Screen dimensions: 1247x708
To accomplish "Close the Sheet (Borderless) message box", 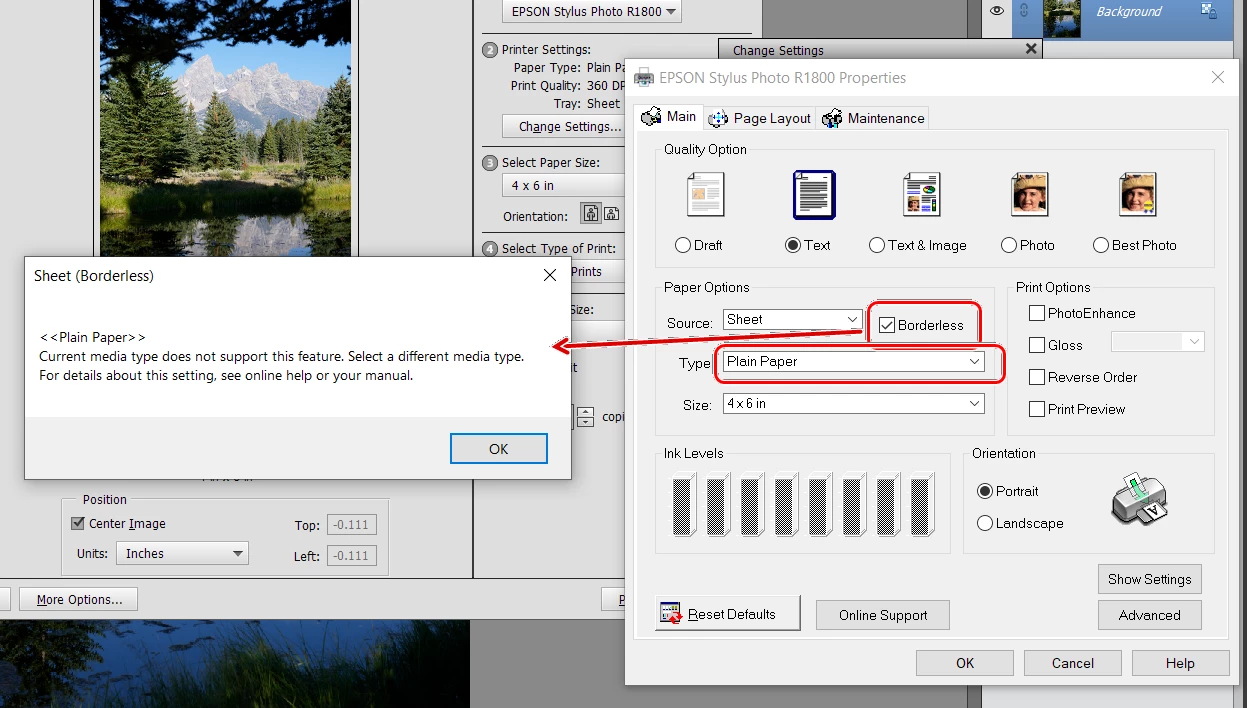I will coord(550,275).
